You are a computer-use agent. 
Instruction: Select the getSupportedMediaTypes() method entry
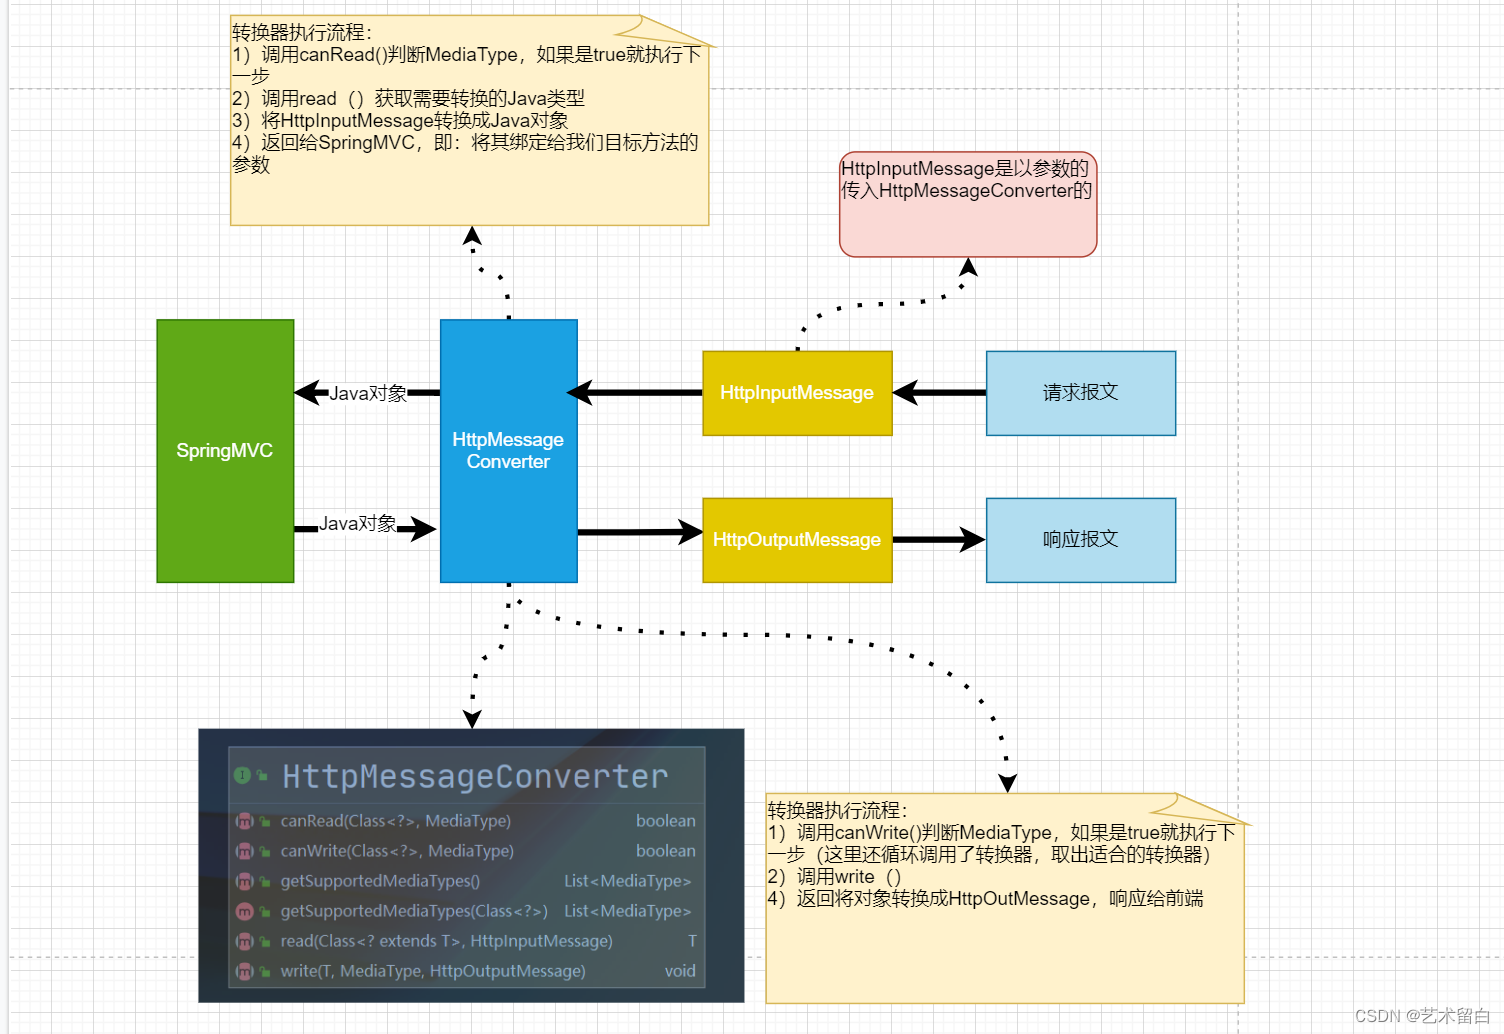click(380, 881)
